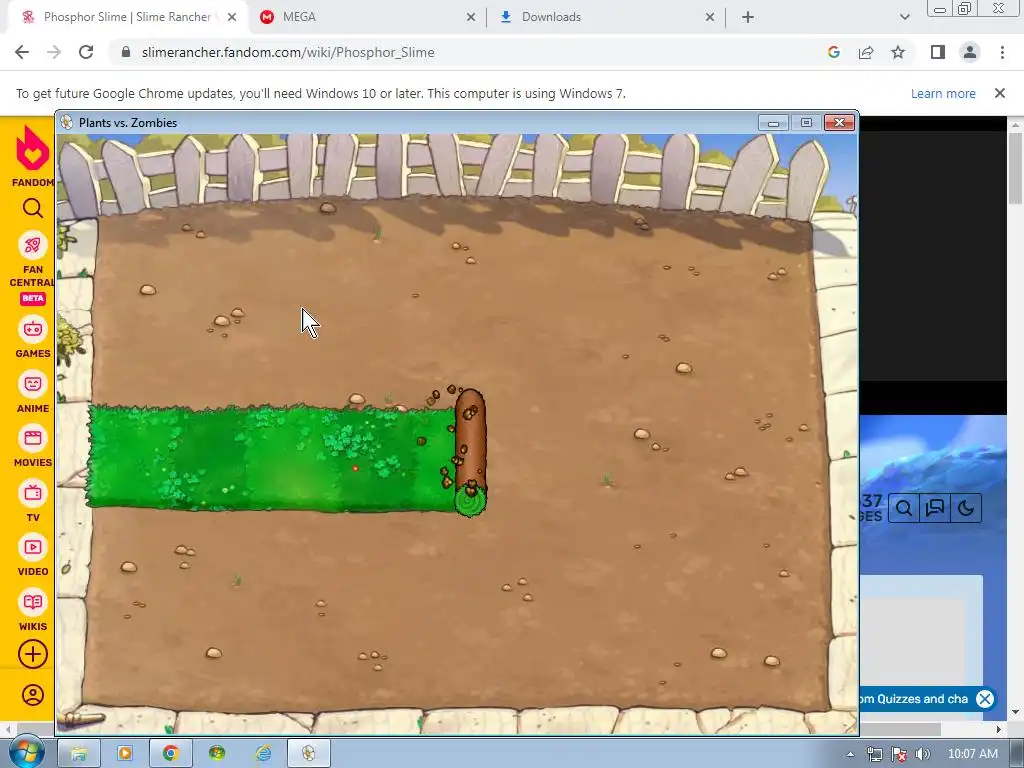
Task: Switch to Downloads tab
Action: pyautogui.click(x=606, y=17)
